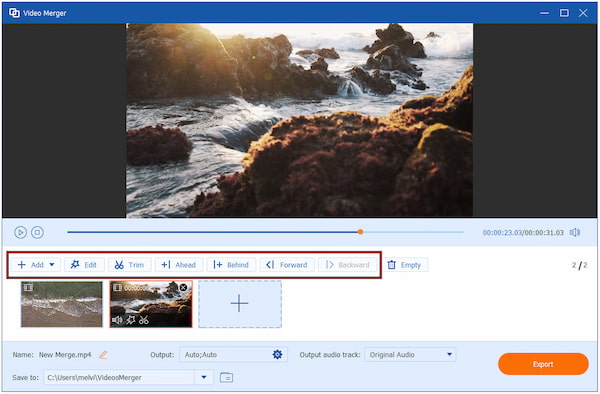The width and height of the screenshot is (600, 394).
Task: Select the second rocky shore clip thumbnail
Action: (x=151, y=304)
